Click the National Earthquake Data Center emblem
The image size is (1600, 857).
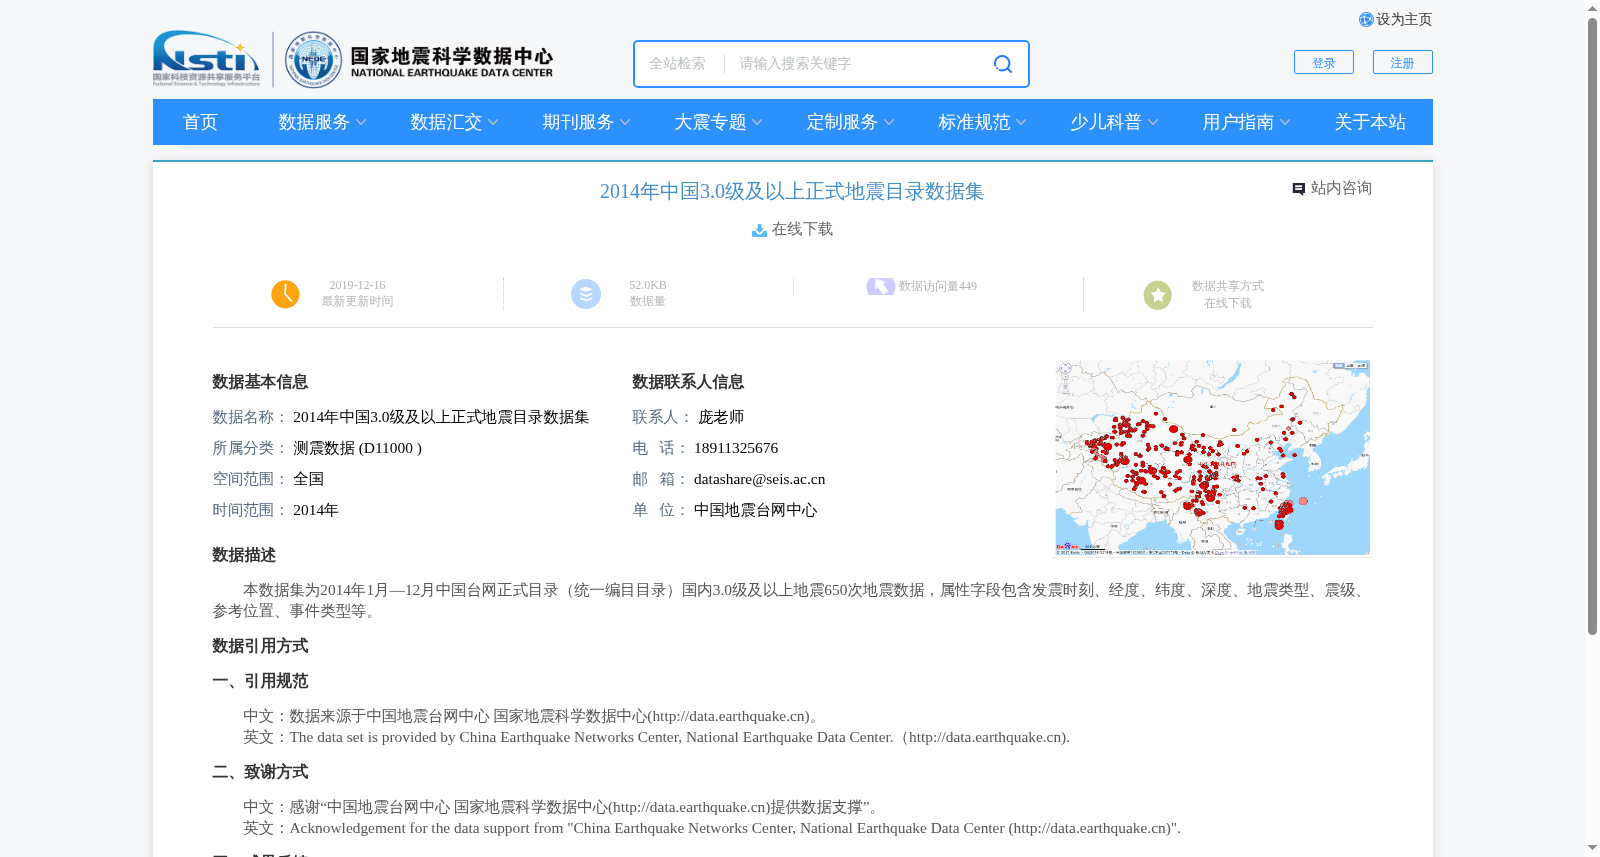click(313, 60)
